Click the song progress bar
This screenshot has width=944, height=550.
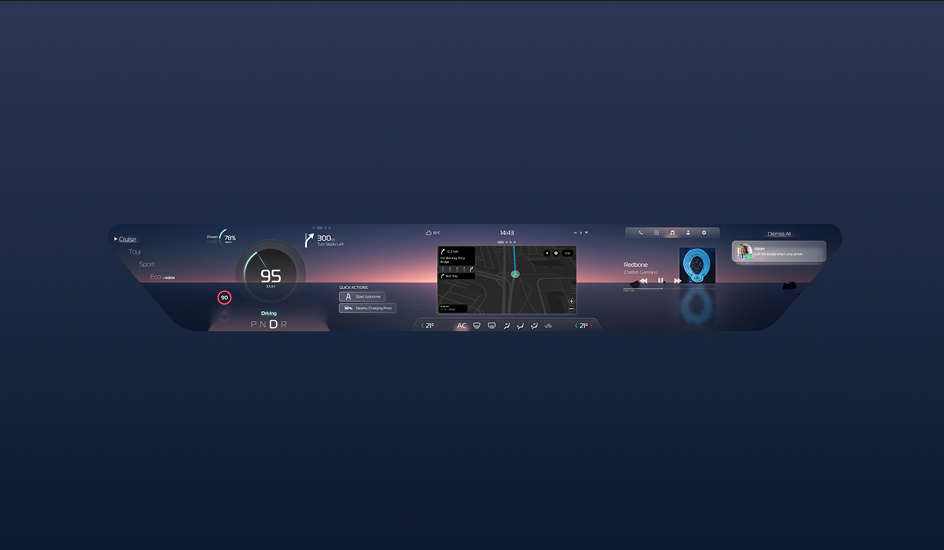(669, 288)
